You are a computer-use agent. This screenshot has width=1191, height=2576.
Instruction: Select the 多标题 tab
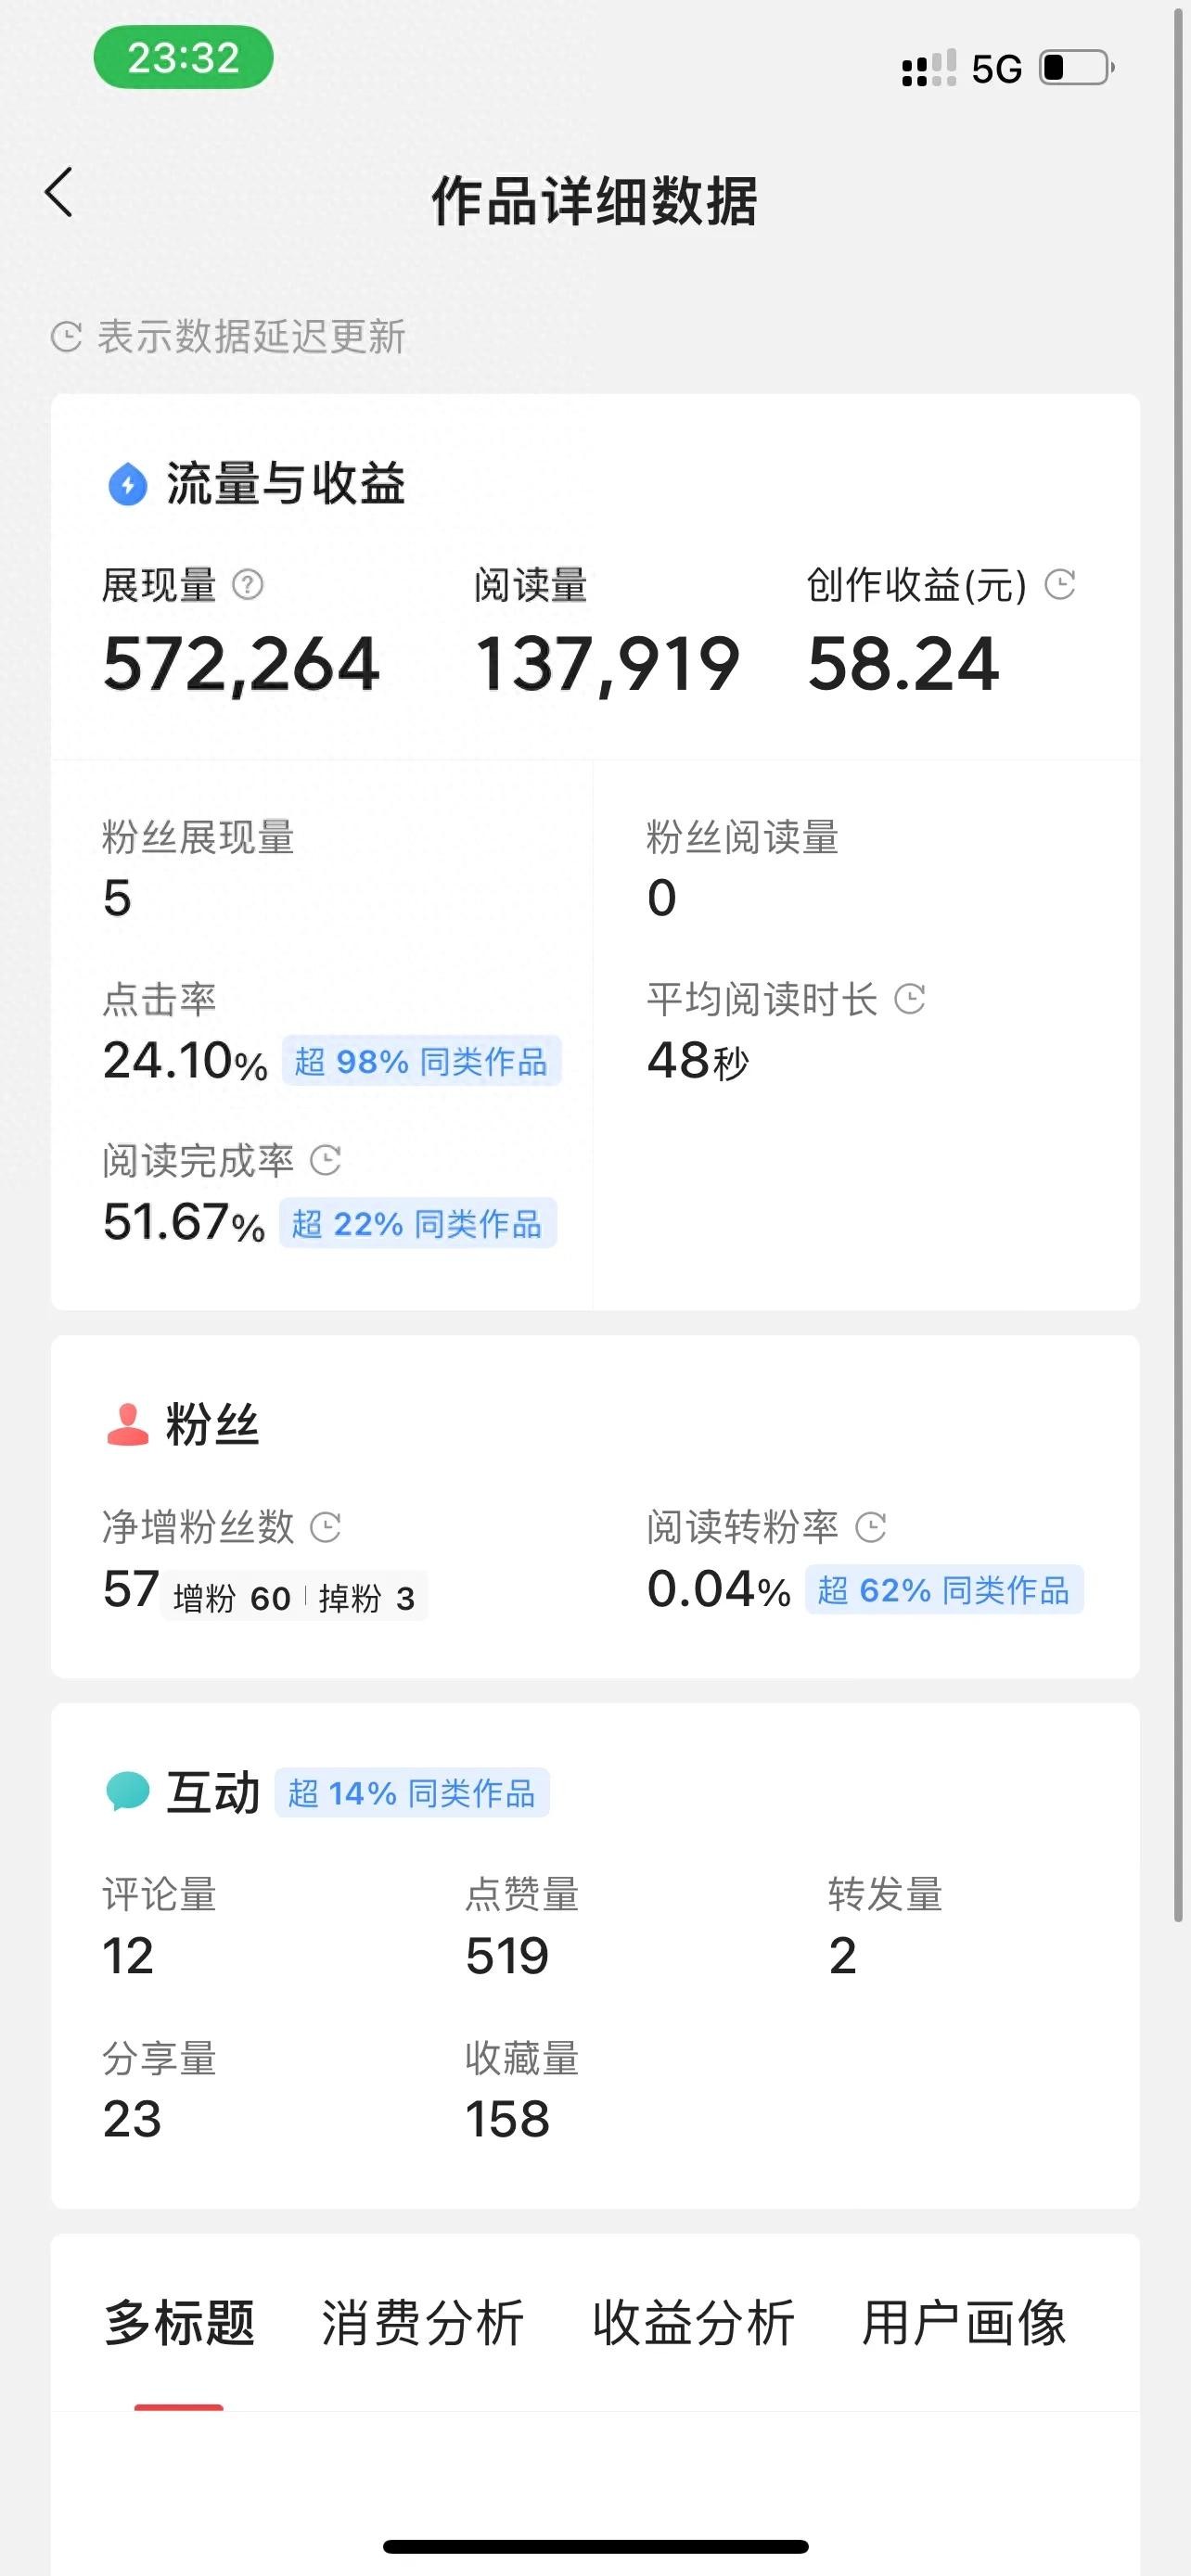180,2323
